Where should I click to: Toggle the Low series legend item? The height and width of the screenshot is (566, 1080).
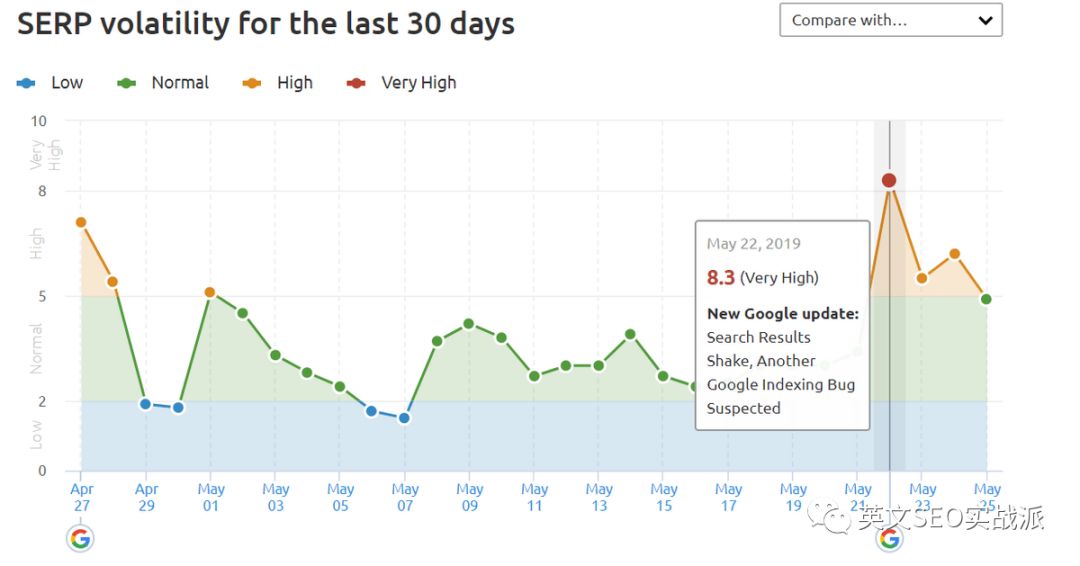[50, 83]
